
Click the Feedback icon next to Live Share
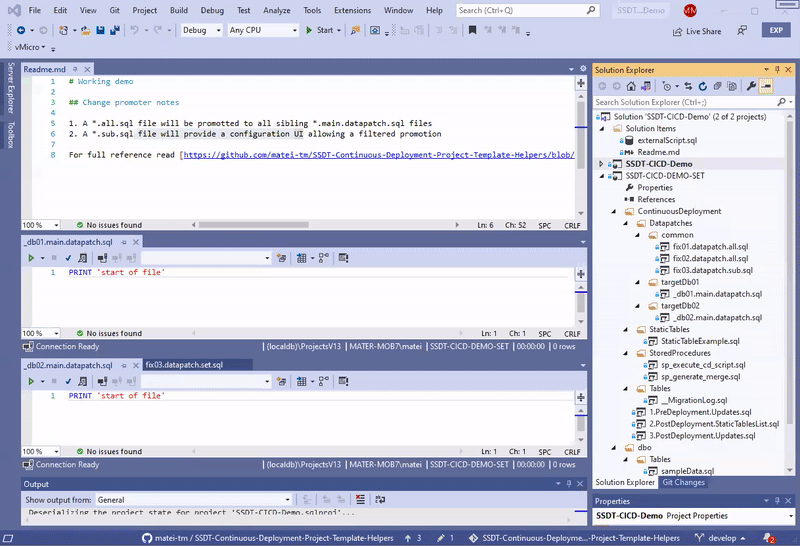[742, 31]
